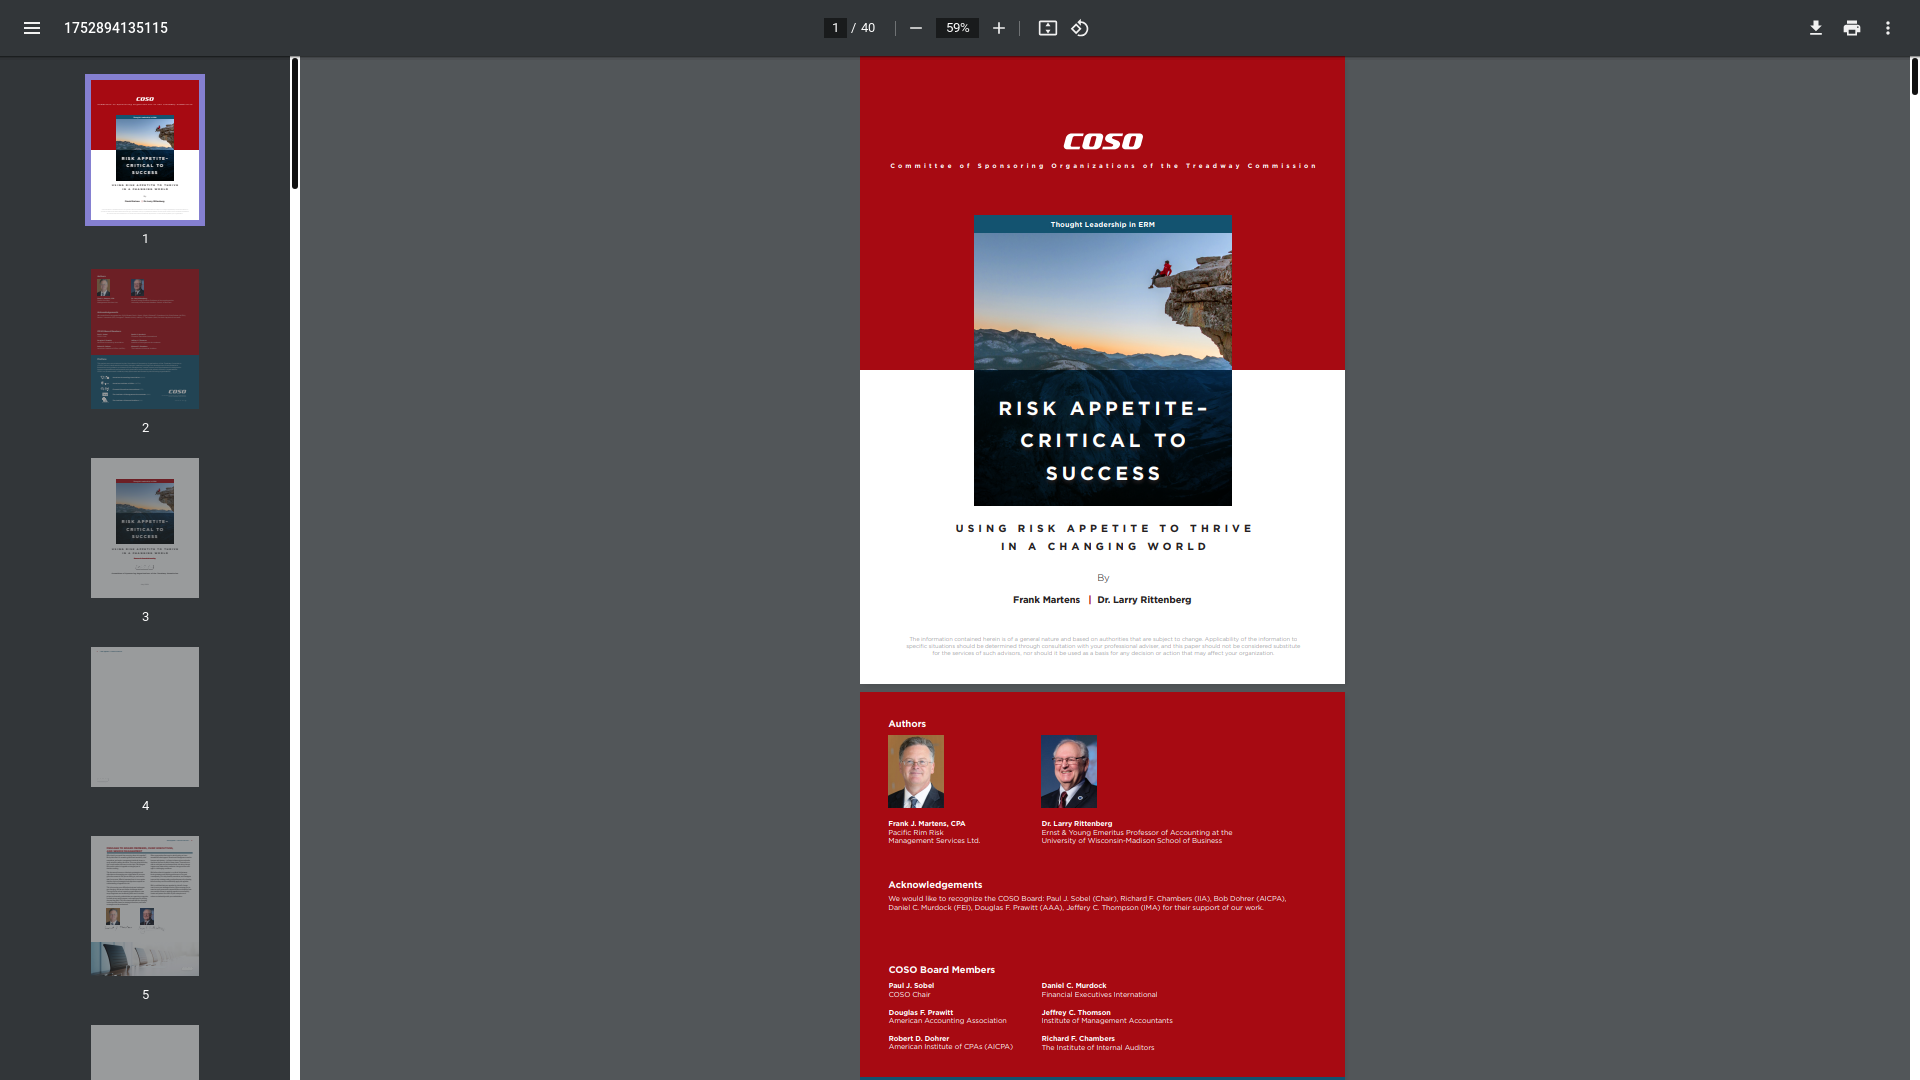
Task: Edit the current page number field
Action: point(835,28)
